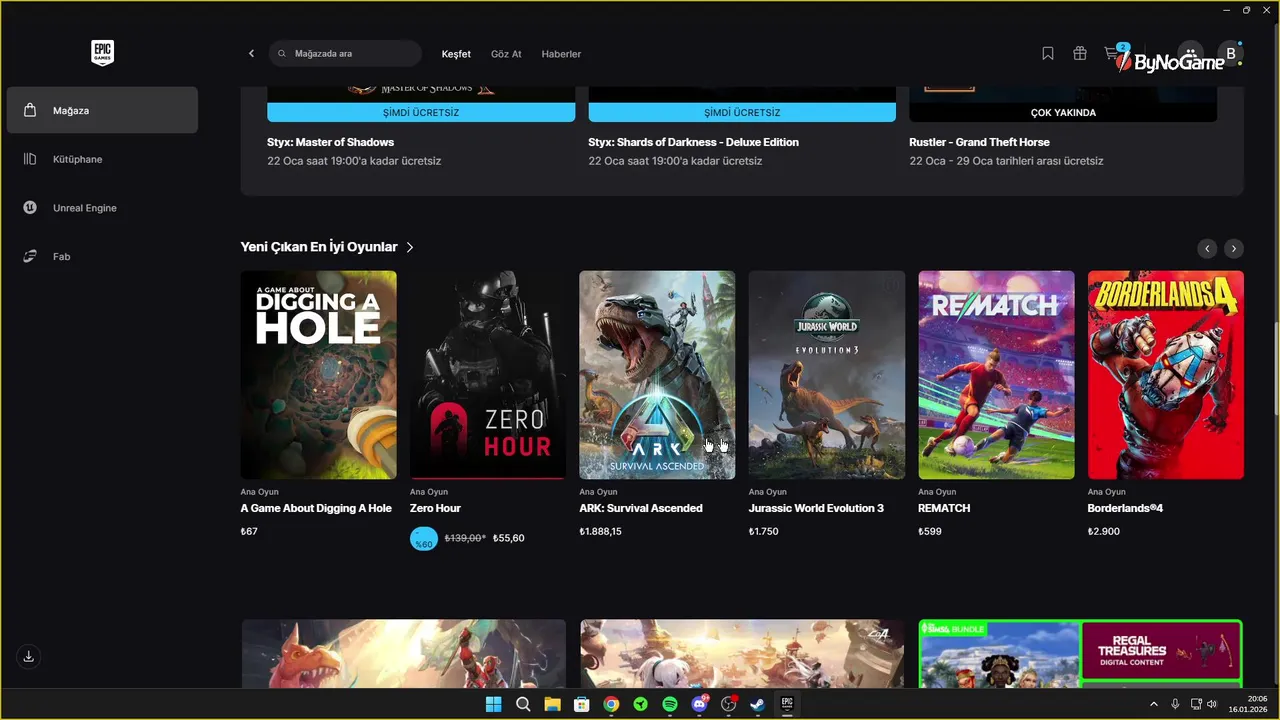This screenshot has width=1280, height=720.
Task: Go back with the back arrow
Action: [x=251, y=54]
